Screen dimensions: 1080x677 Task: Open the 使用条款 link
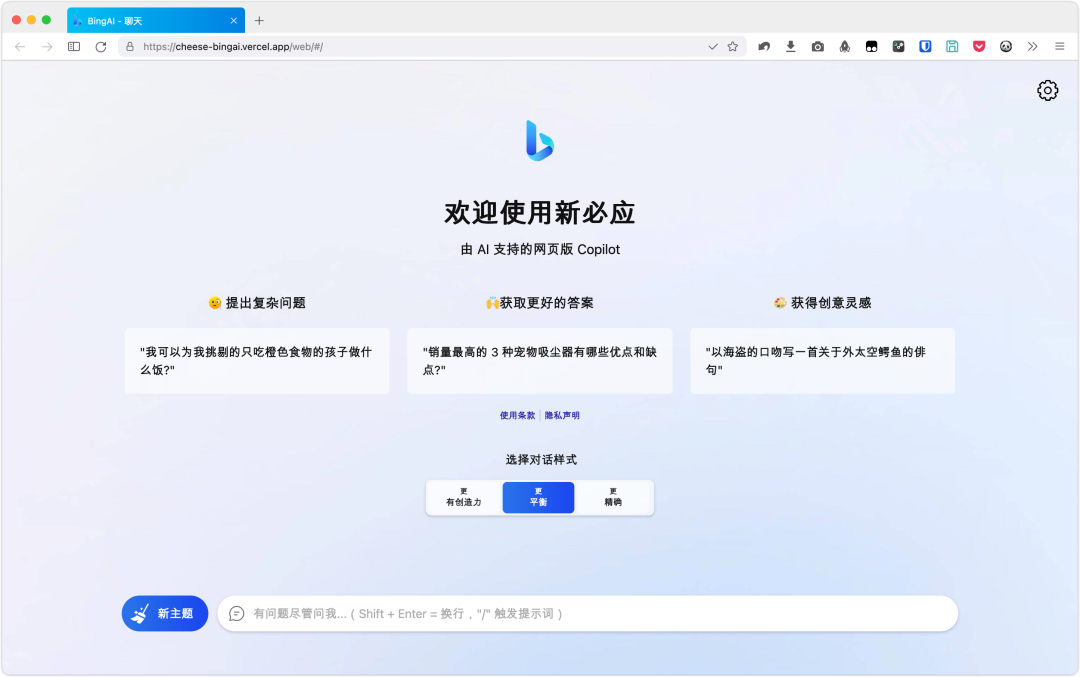click(517, 415)
